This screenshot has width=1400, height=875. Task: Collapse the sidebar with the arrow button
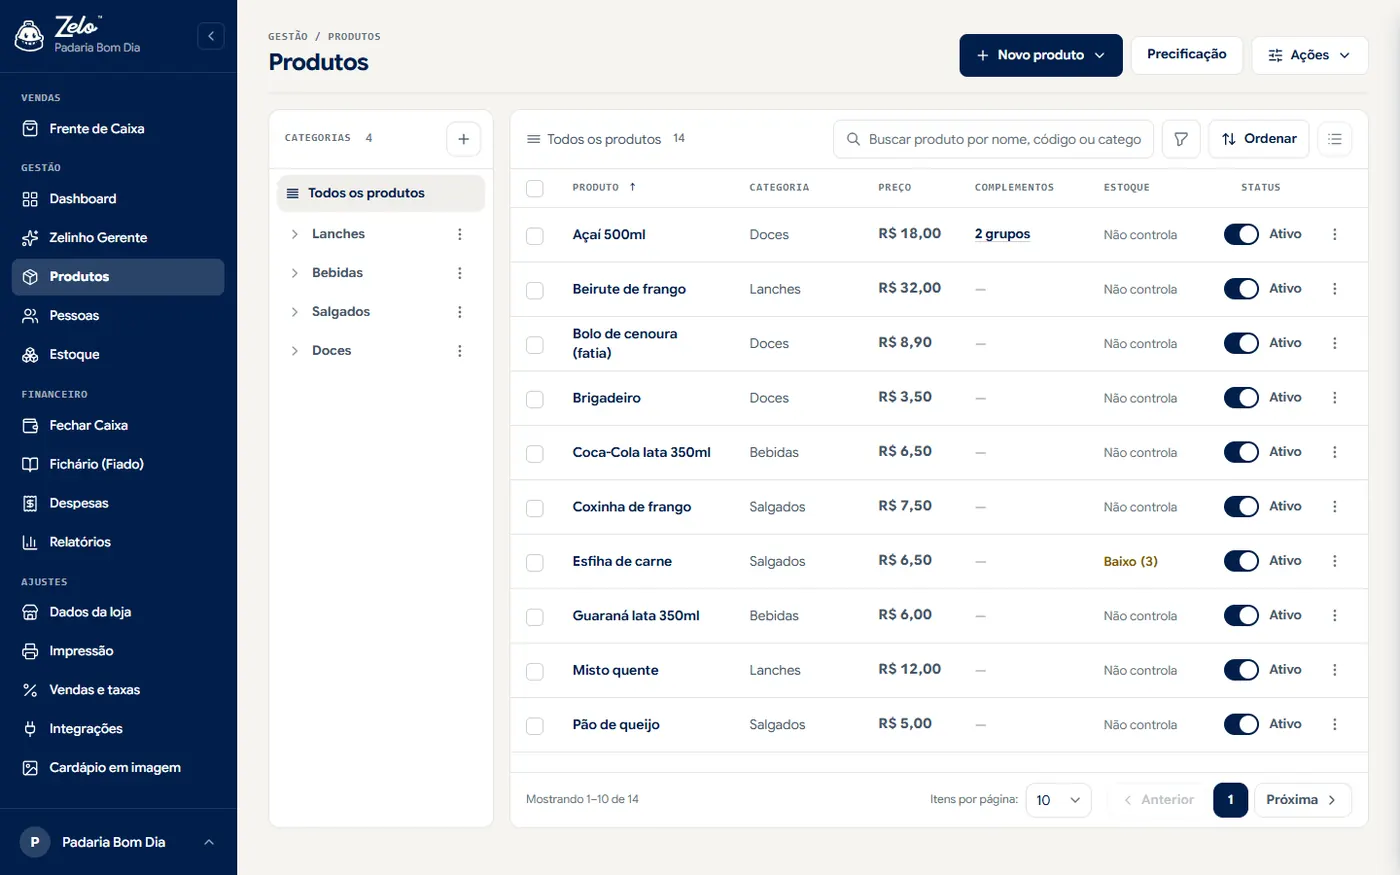click(210, 36)
